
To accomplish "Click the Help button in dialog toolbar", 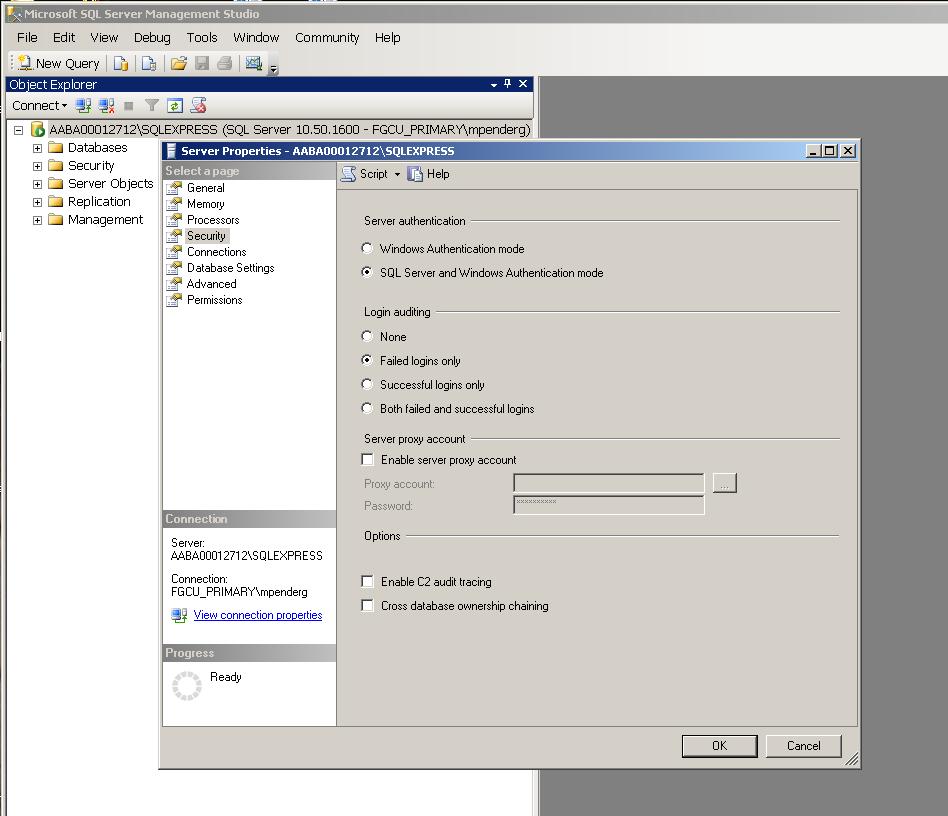I will pyautogui.click(x=428, y=174).
